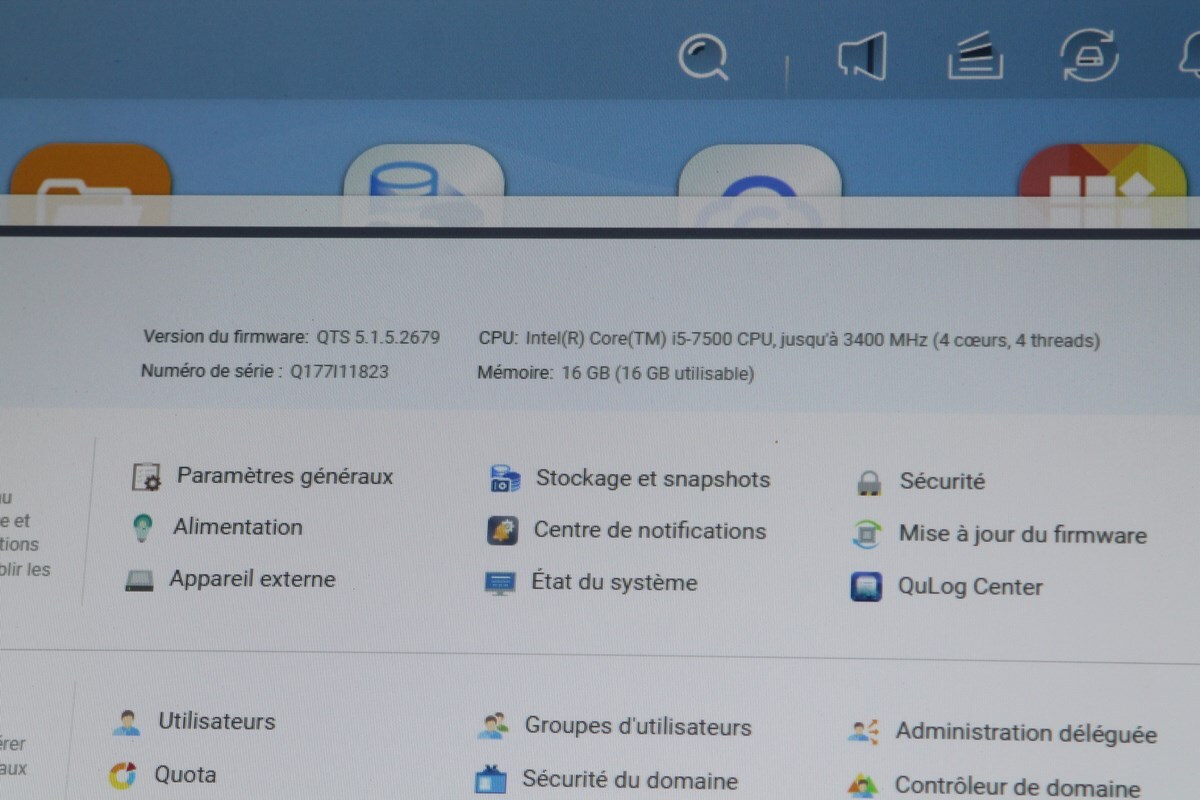Open Paramètres généraux settings
The height and width of the screenshot is (800, 1200).
point(285,476)
